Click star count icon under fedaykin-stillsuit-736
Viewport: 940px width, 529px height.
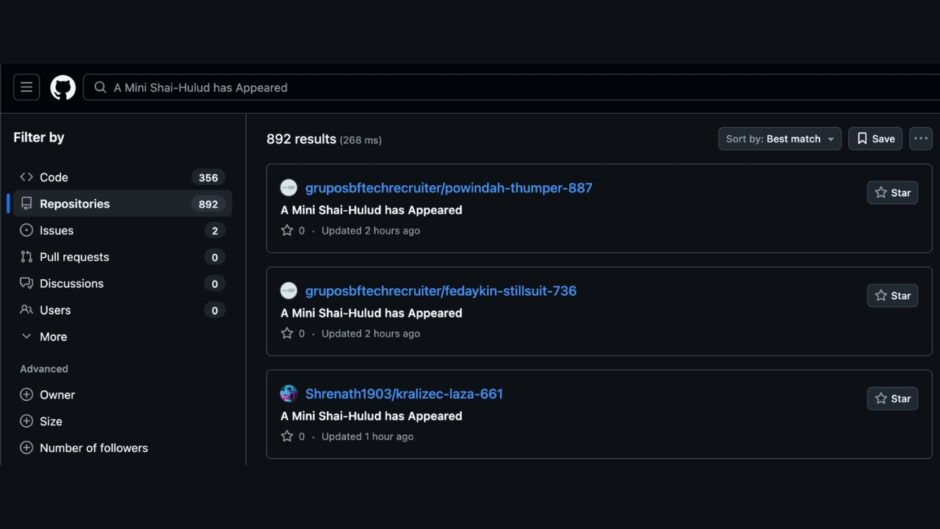pyautogui.click(x=288, y=334)
